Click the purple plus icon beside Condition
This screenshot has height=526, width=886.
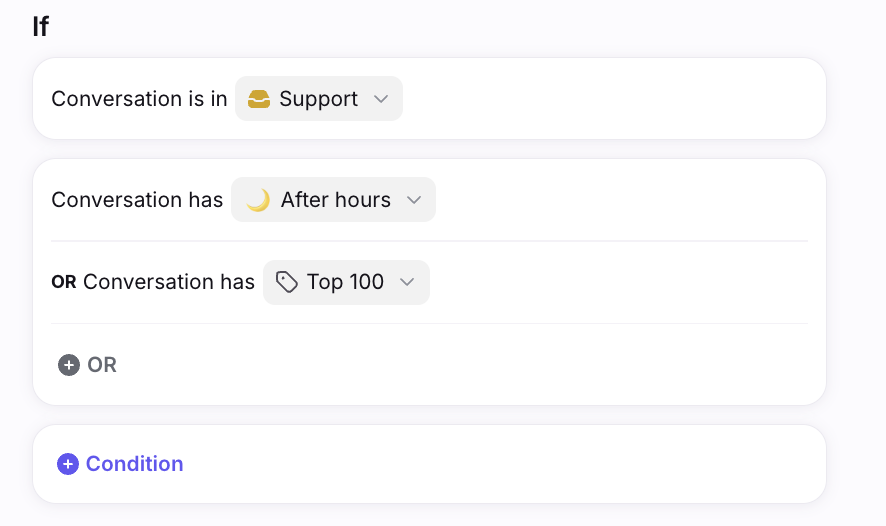[x=68, y=464]
